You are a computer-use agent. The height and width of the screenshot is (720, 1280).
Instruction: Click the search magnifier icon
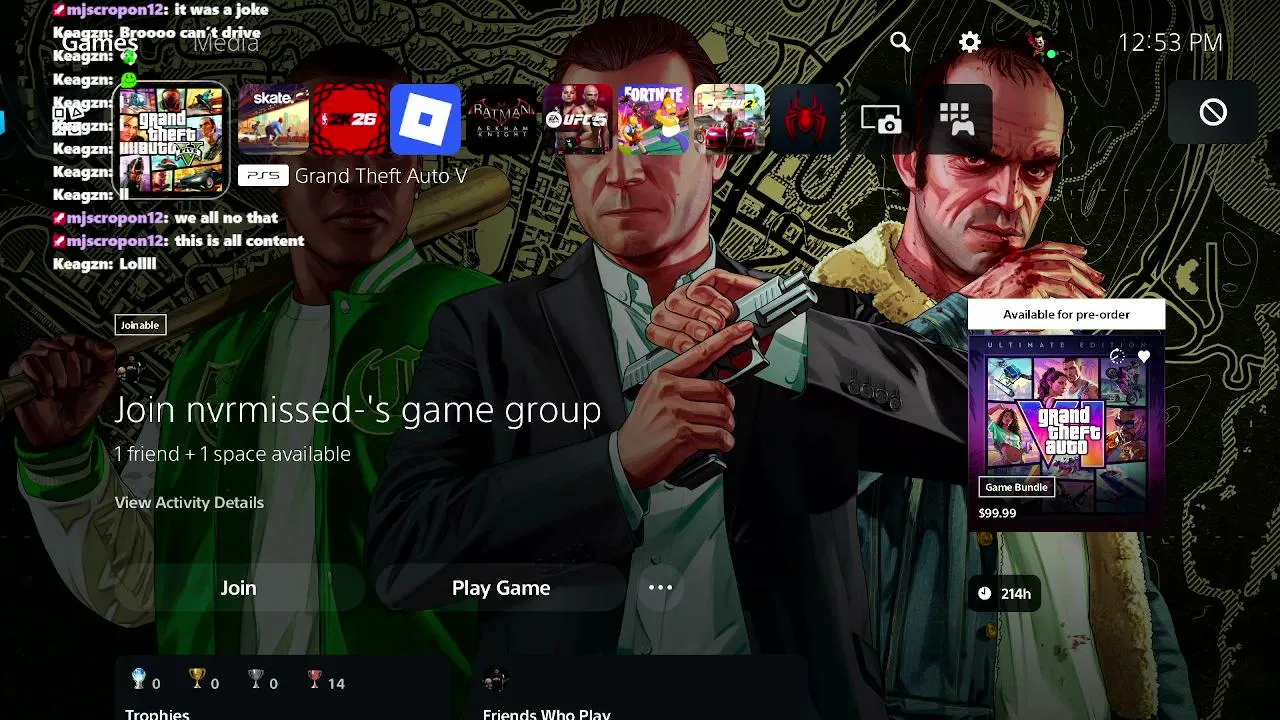tap(900, 42)
